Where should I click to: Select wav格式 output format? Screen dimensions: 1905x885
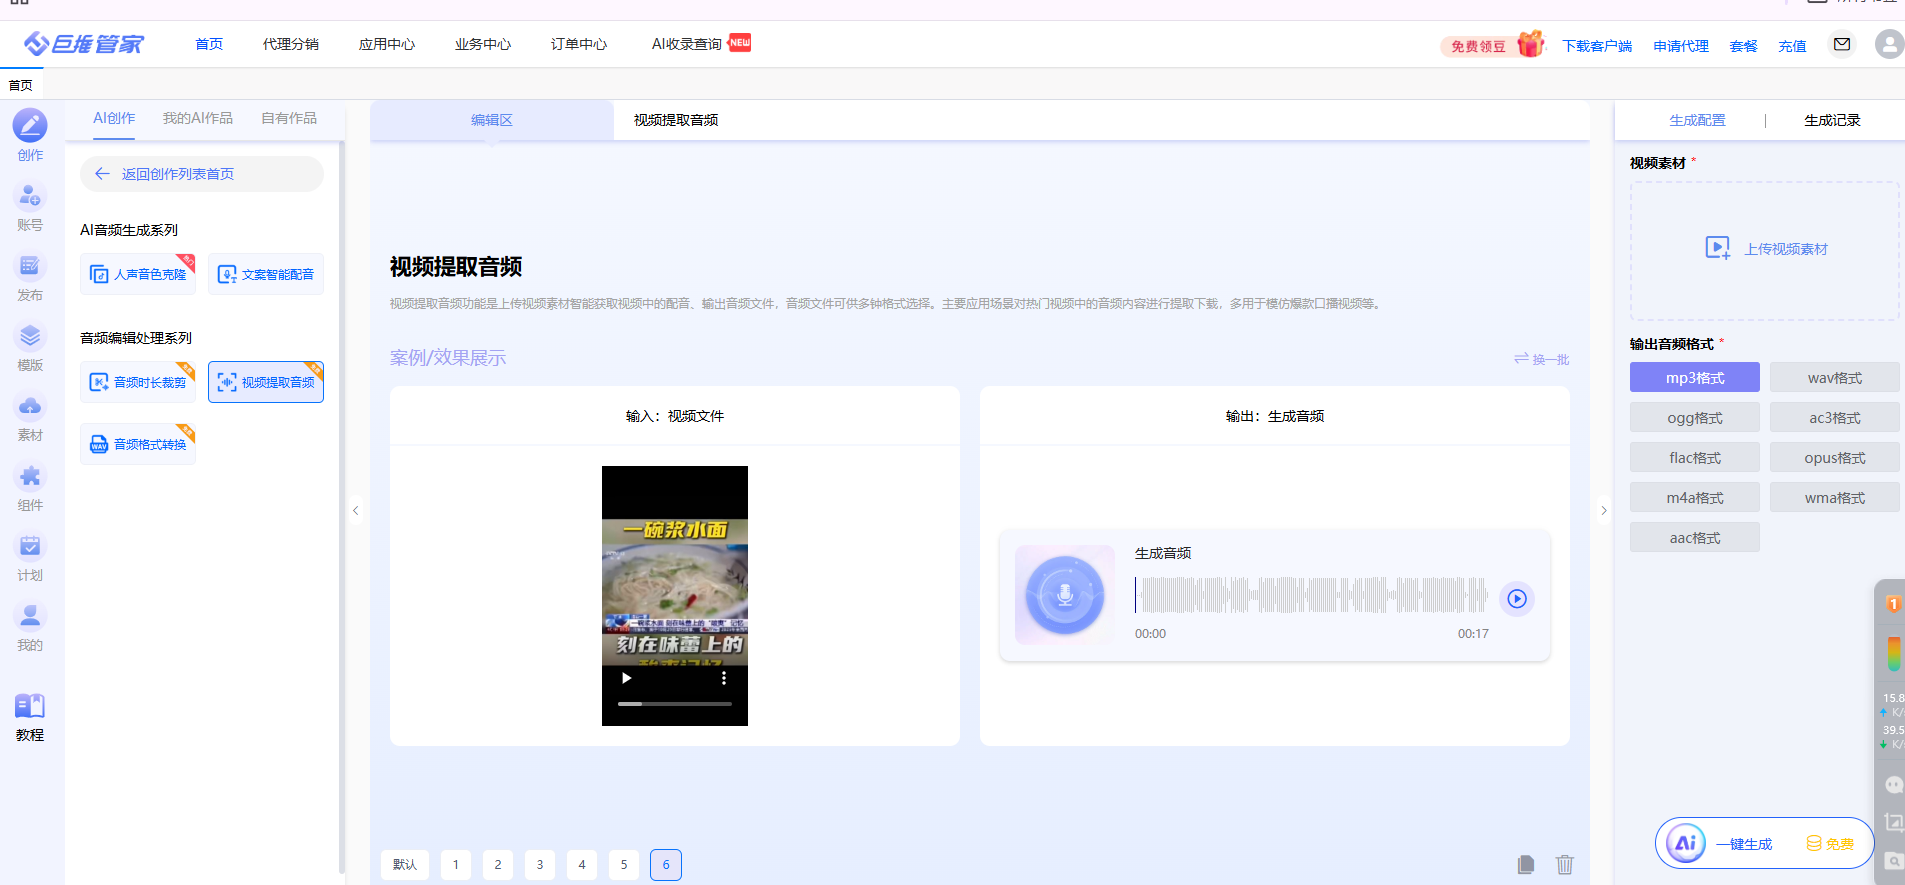(x=1834, y=378)
